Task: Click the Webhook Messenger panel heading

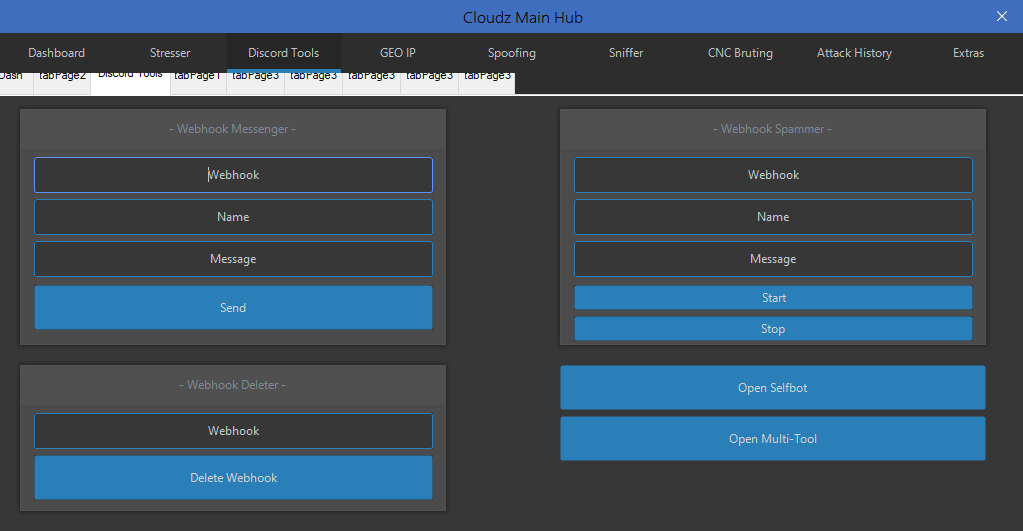Action: [x=233, y=129]
